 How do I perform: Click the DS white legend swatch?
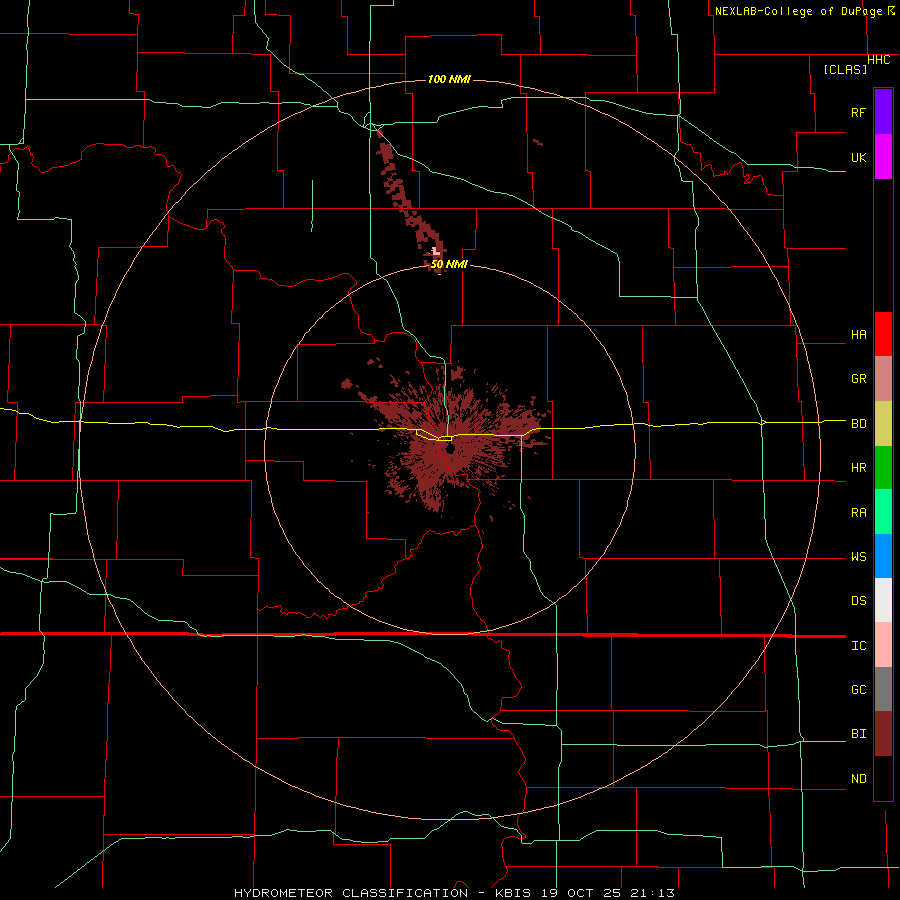click(x=883, y=600)
